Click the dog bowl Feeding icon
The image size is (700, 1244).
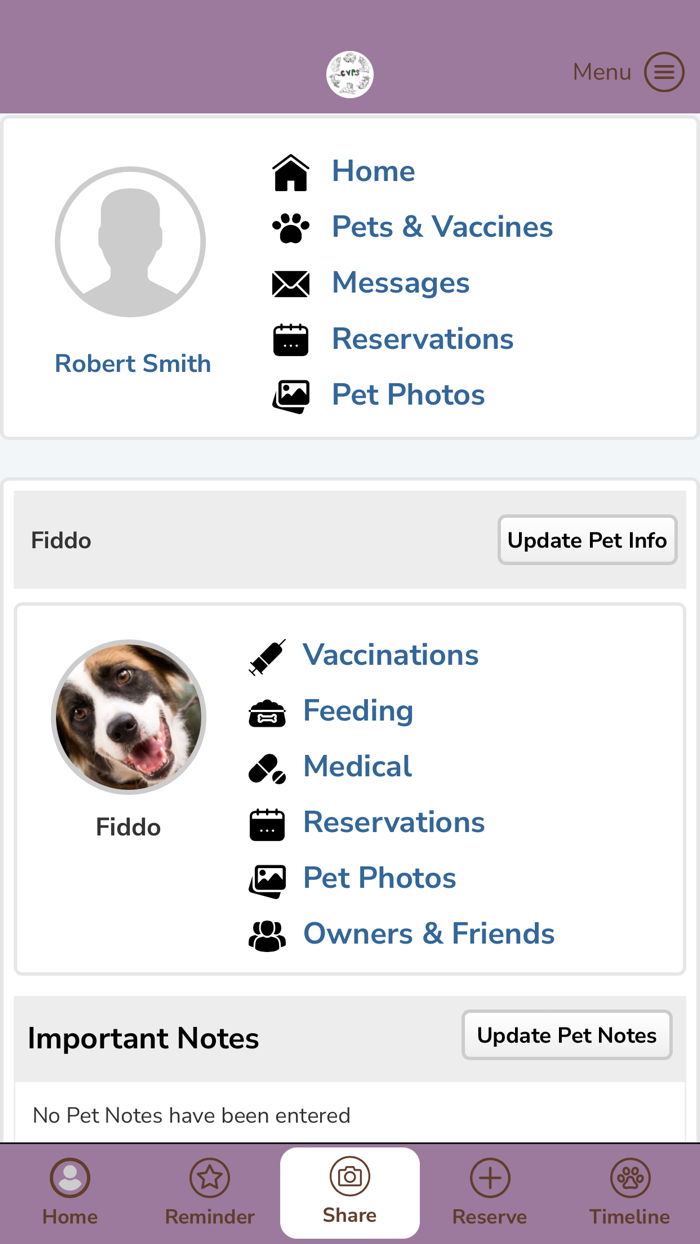pos(266,712)
